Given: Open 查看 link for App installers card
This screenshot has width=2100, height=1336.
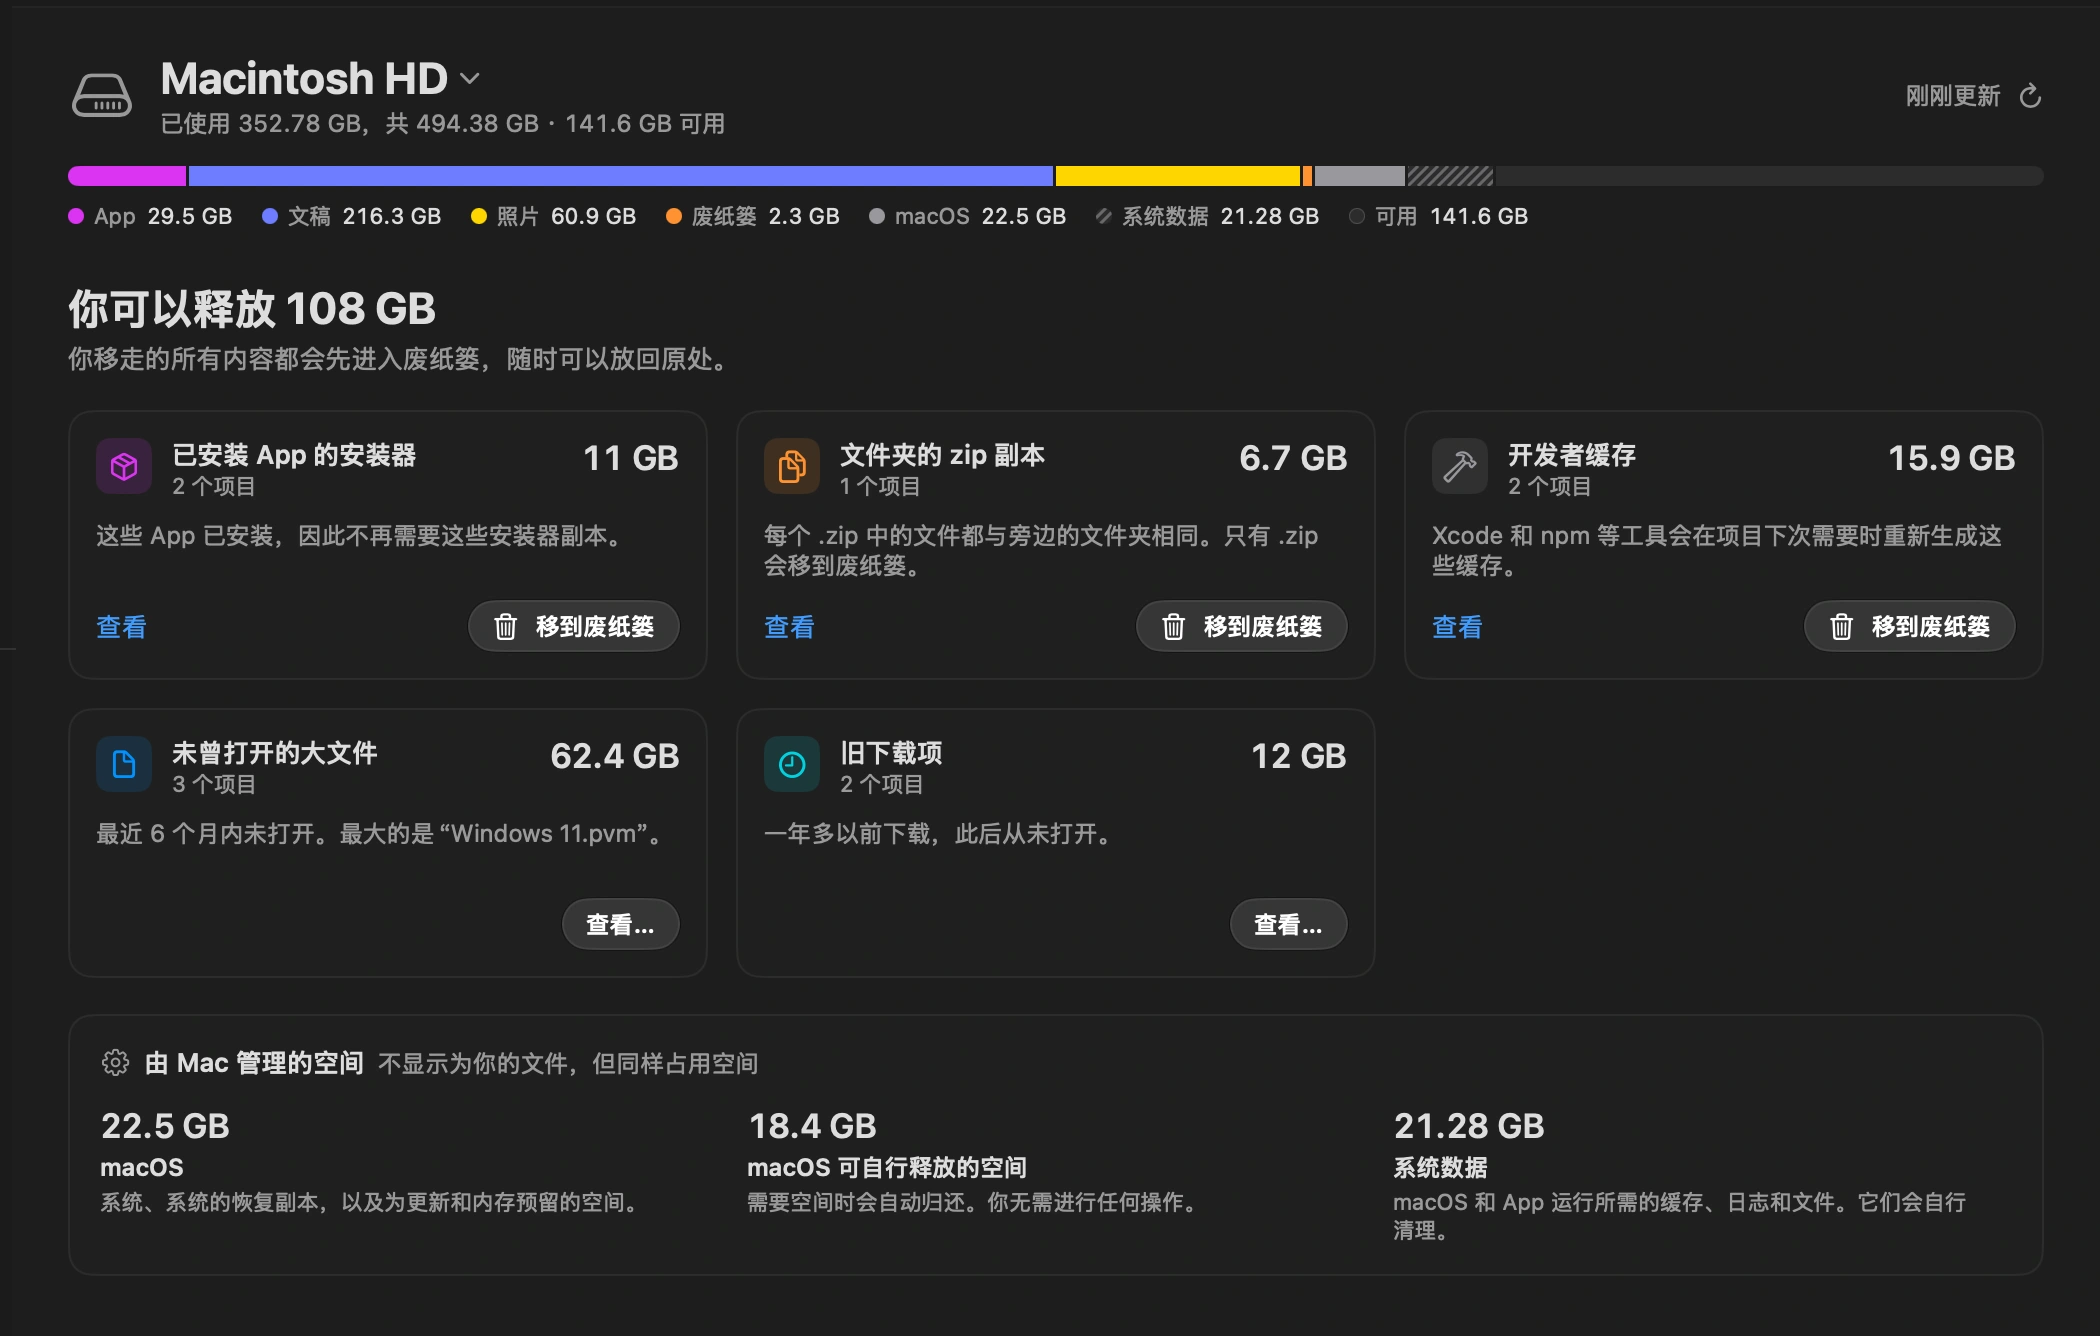Looking at the screenshot, I should point(122,627).
